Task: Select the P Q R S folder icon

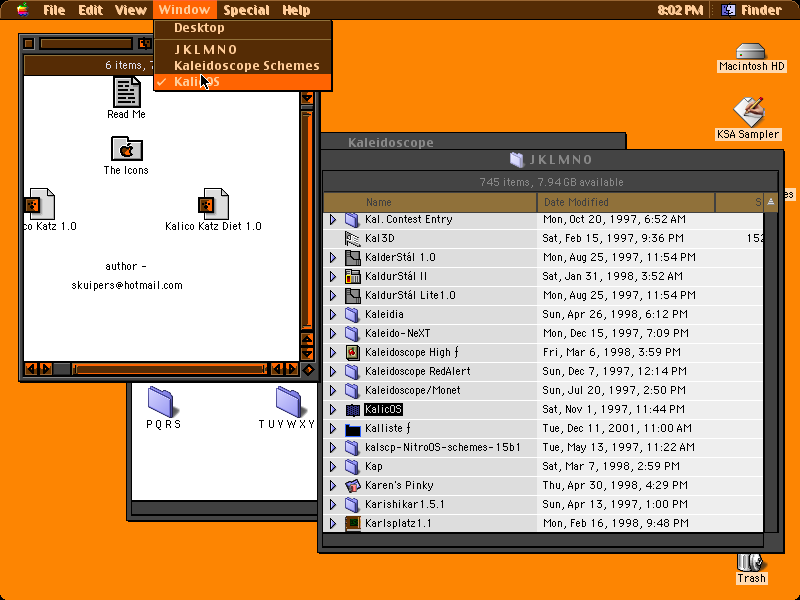Action: click(161, 402)
